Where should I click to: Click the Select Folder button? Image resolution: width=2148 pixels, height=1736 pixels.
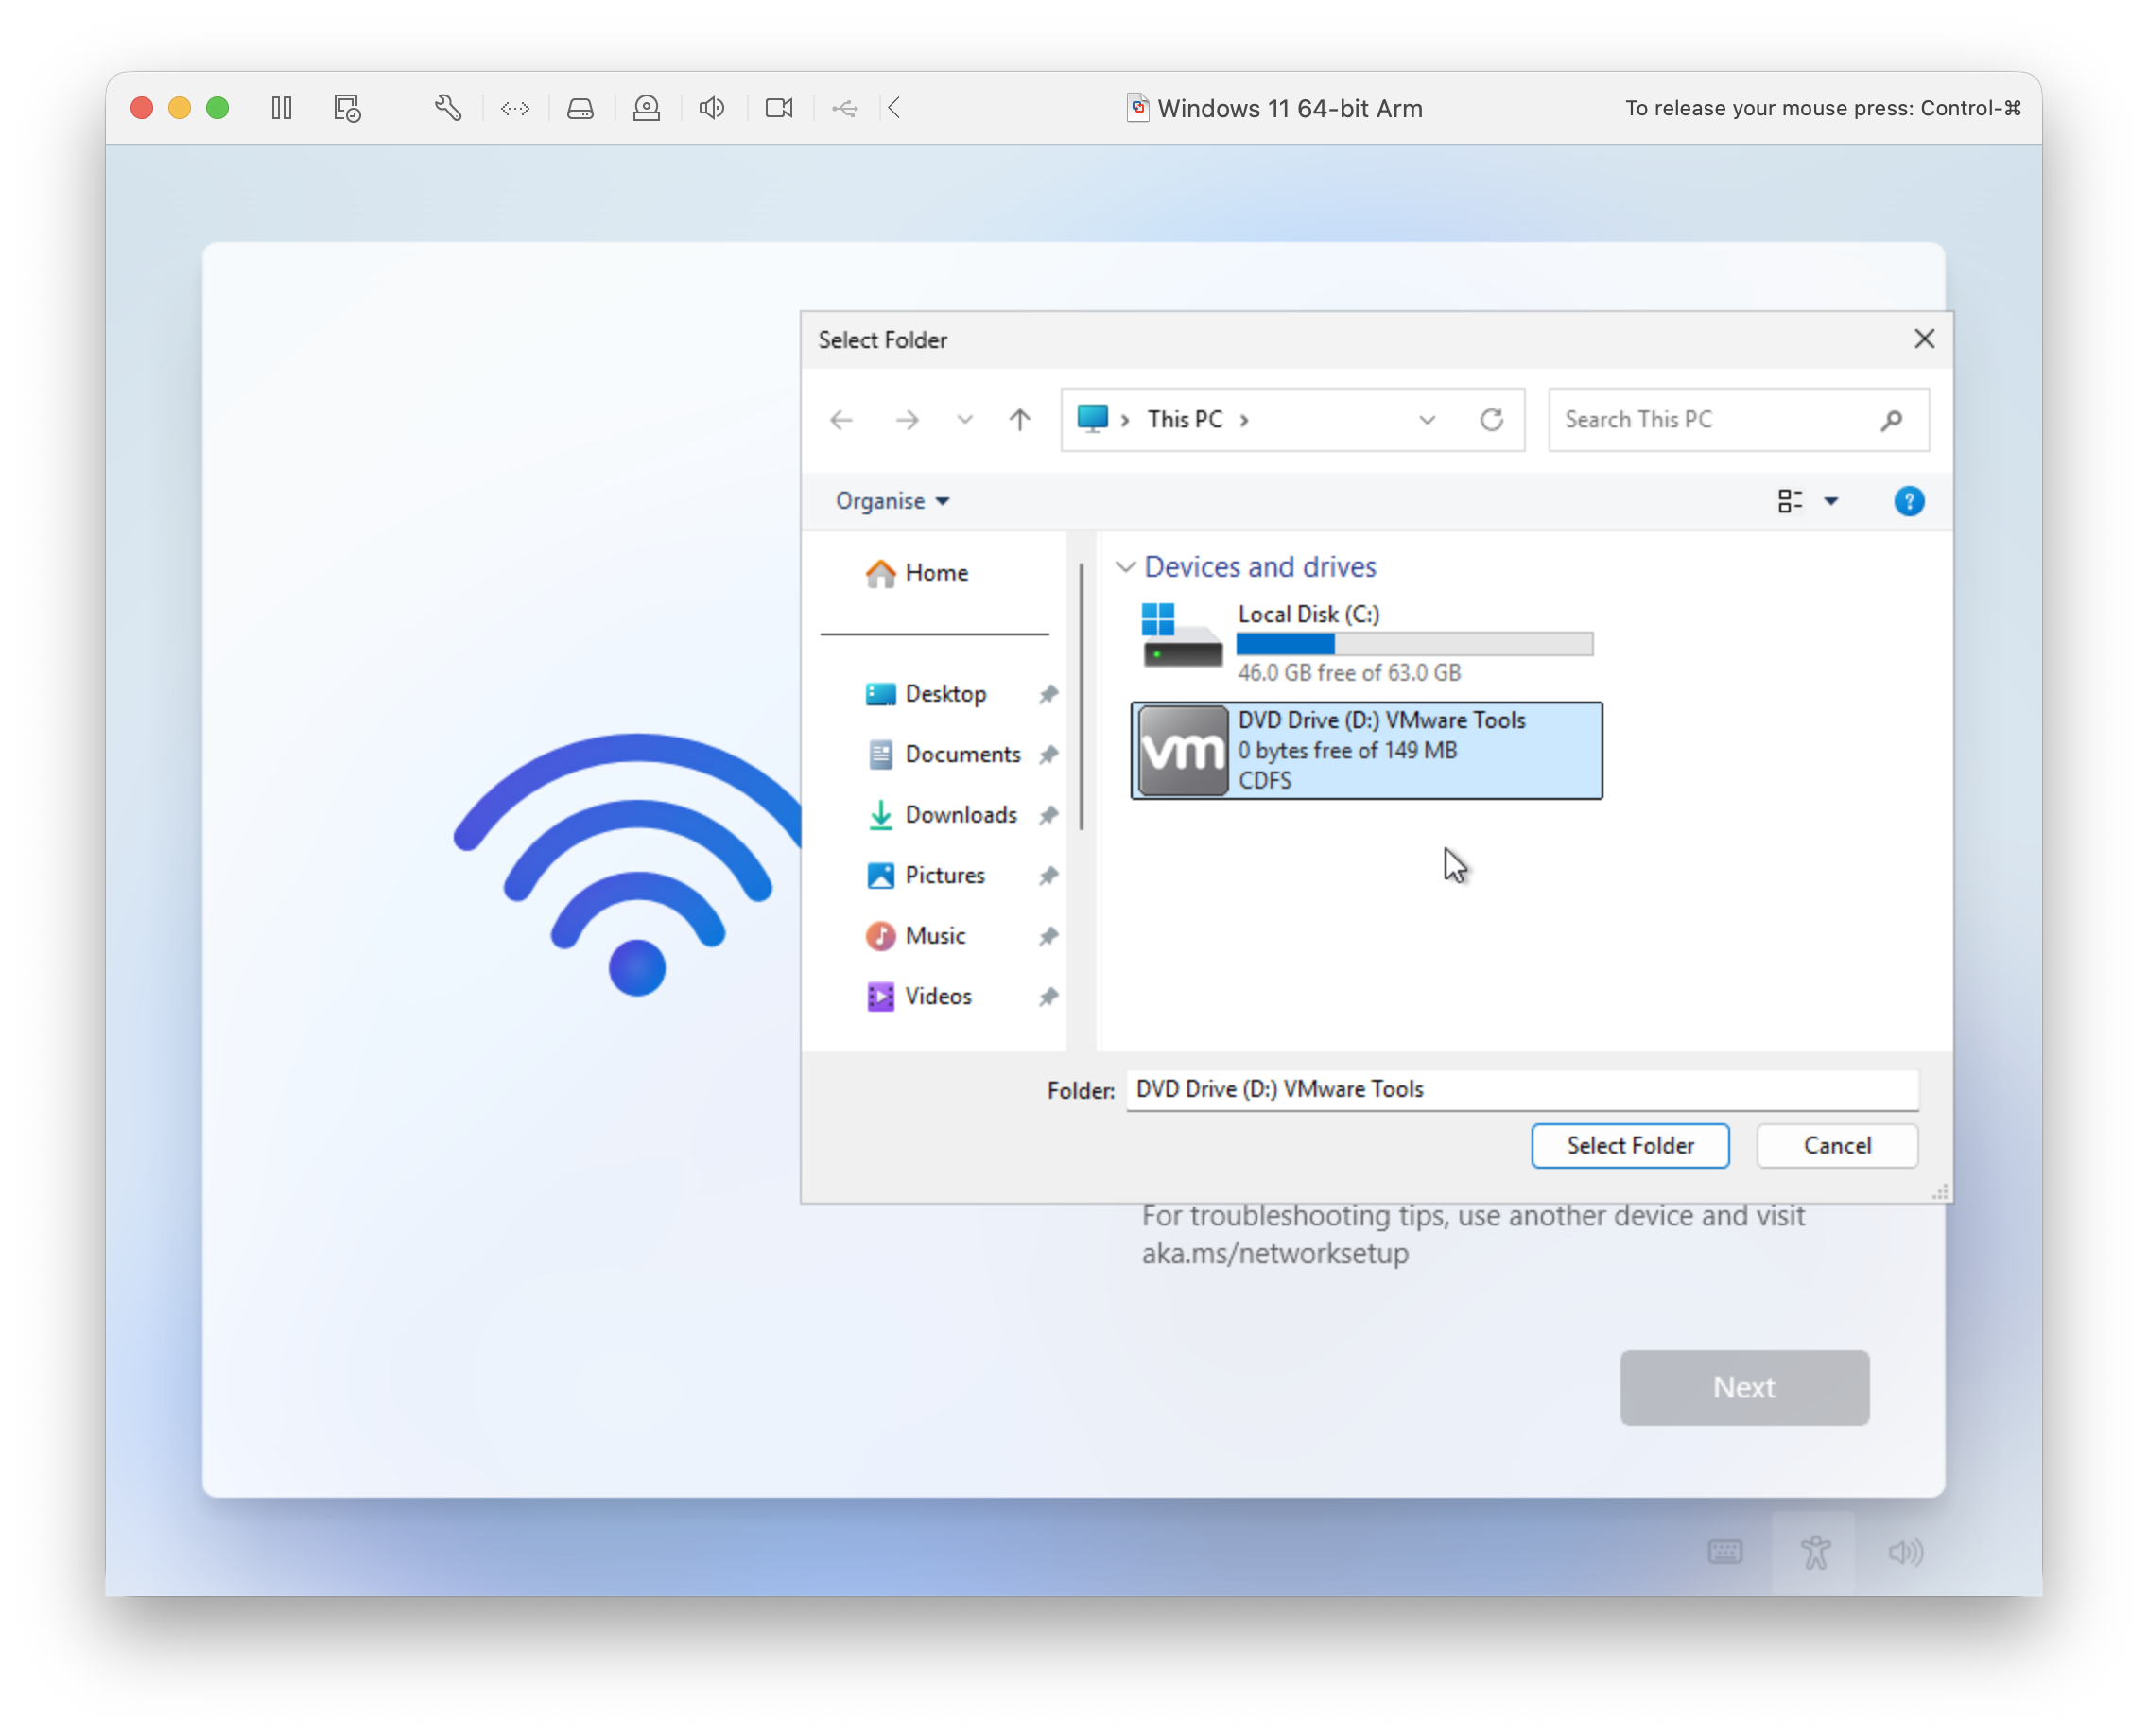point(1629,1145)
